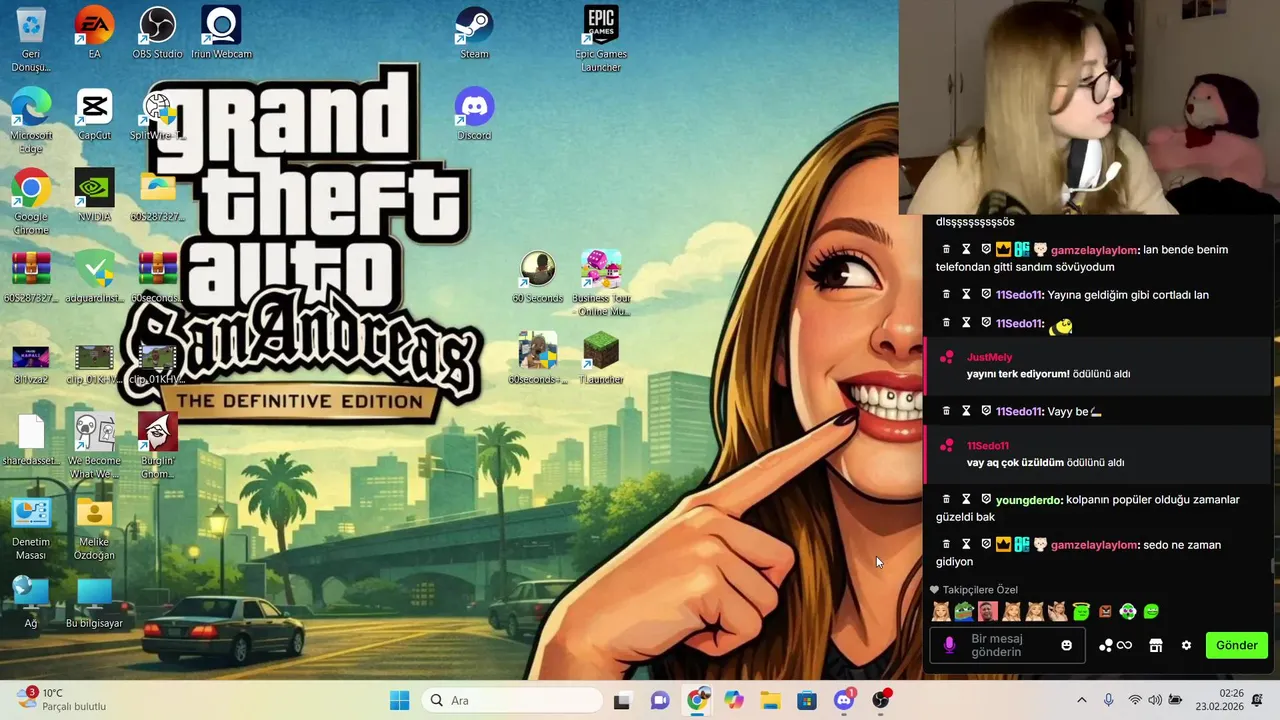Open Copilot from the taskbar

(734, 700)
